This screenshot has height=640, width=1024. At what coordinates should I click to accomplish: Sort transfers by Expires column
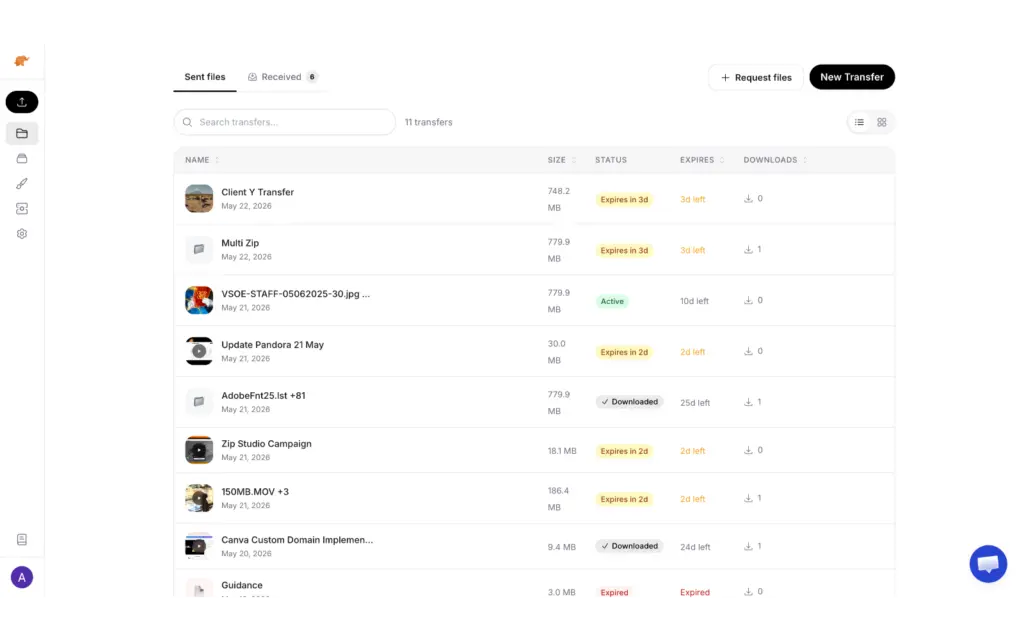pyautogui.click(x=702, y=160)
